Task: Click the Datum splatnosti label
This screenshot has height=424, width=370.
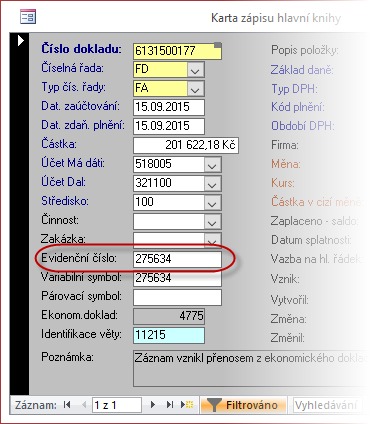Action: [x=311, y=240]
